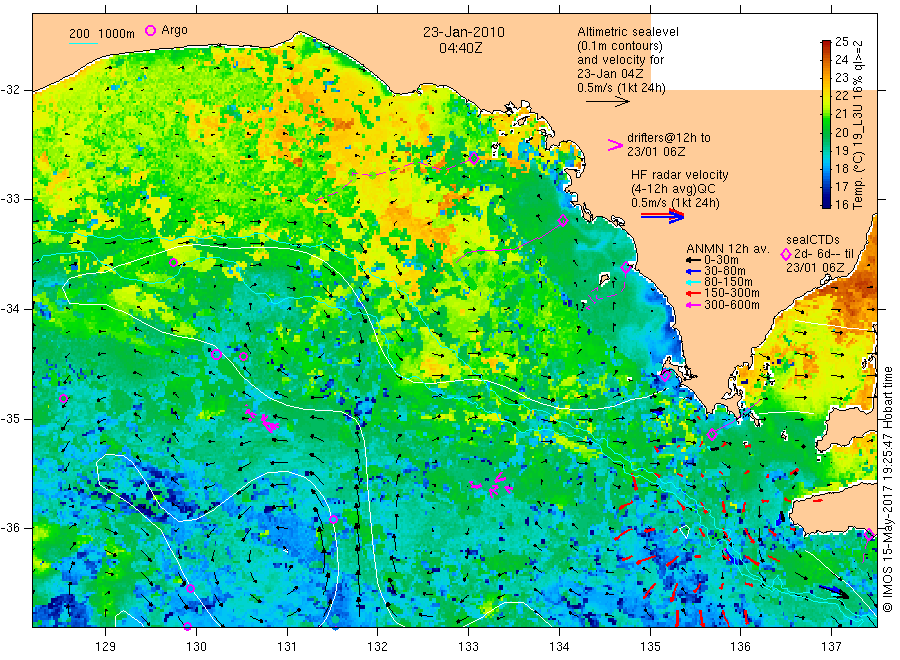Click the seal CTD diamond near 134E, 33.2S
Screen dimensions: 900x660
click(x=563, y=220)
